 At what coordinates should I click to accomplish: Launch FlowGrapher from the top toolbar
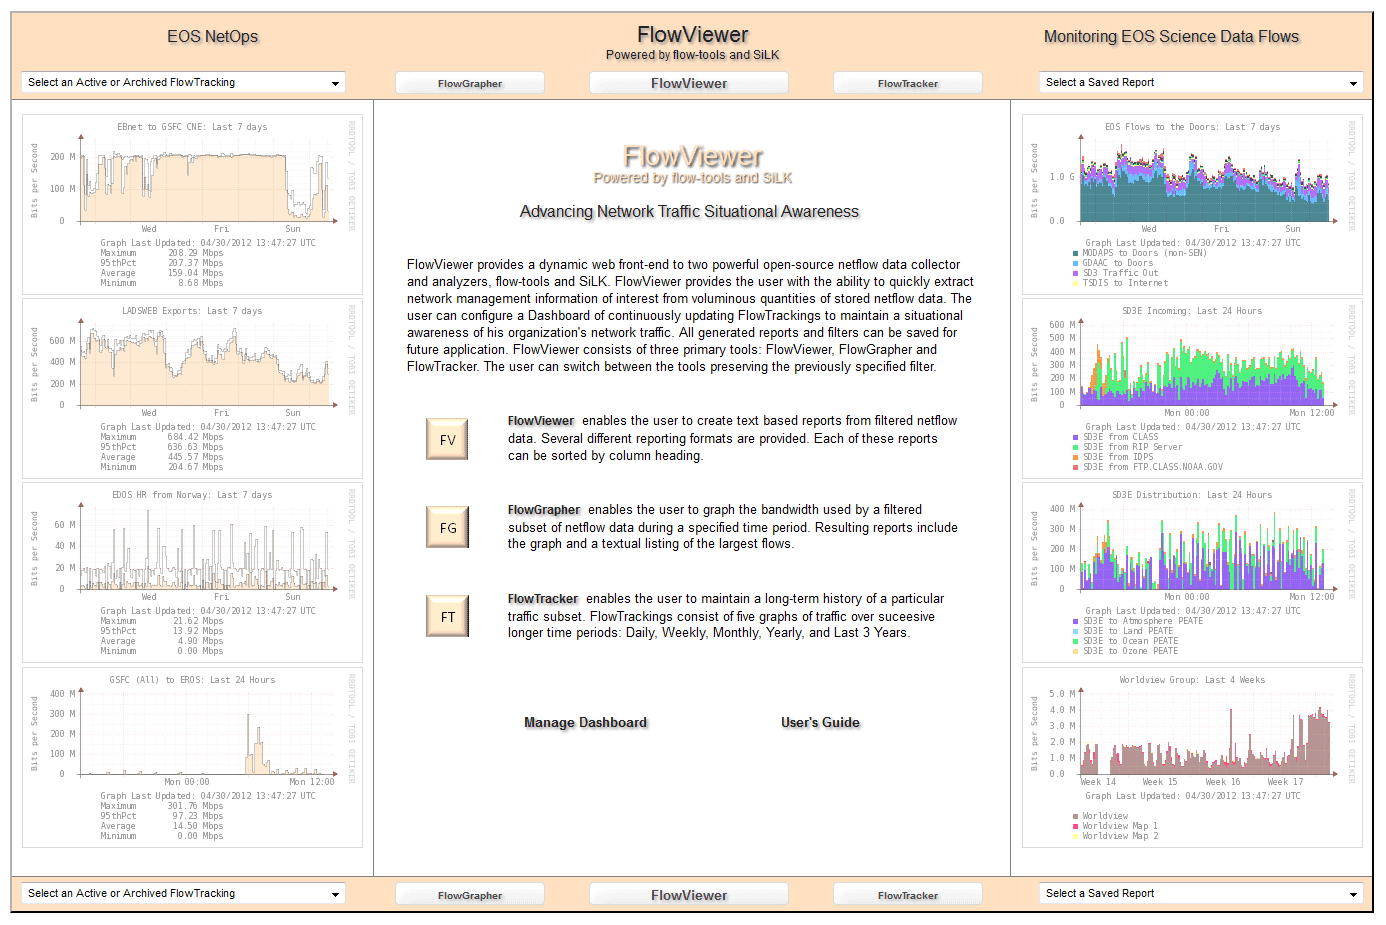470,83
